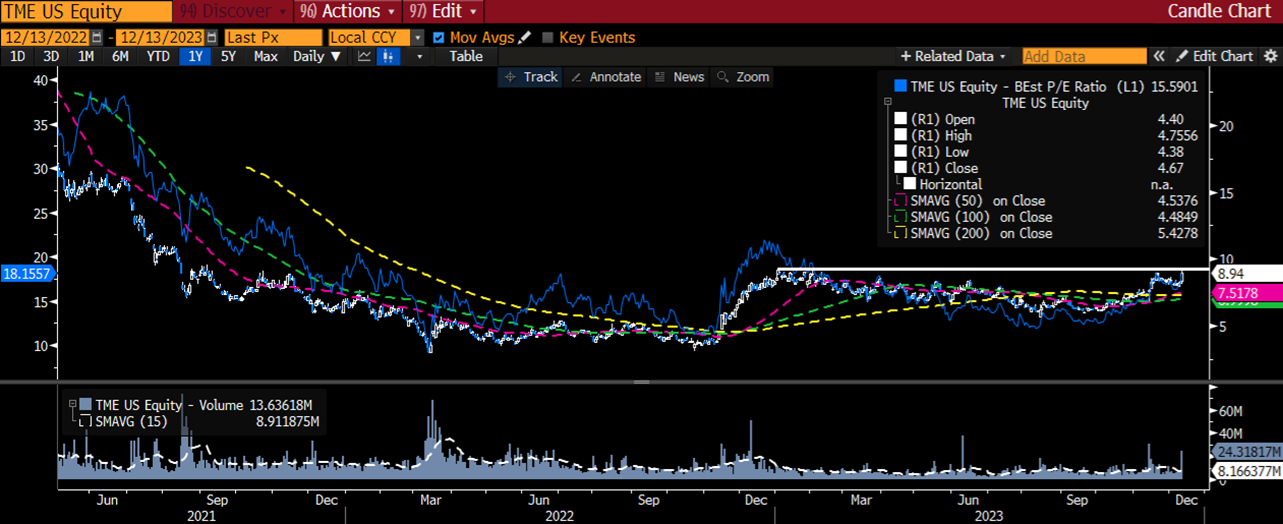The image size is (1283, 524).
Task: Select the Max range tab
Action: 266,56
